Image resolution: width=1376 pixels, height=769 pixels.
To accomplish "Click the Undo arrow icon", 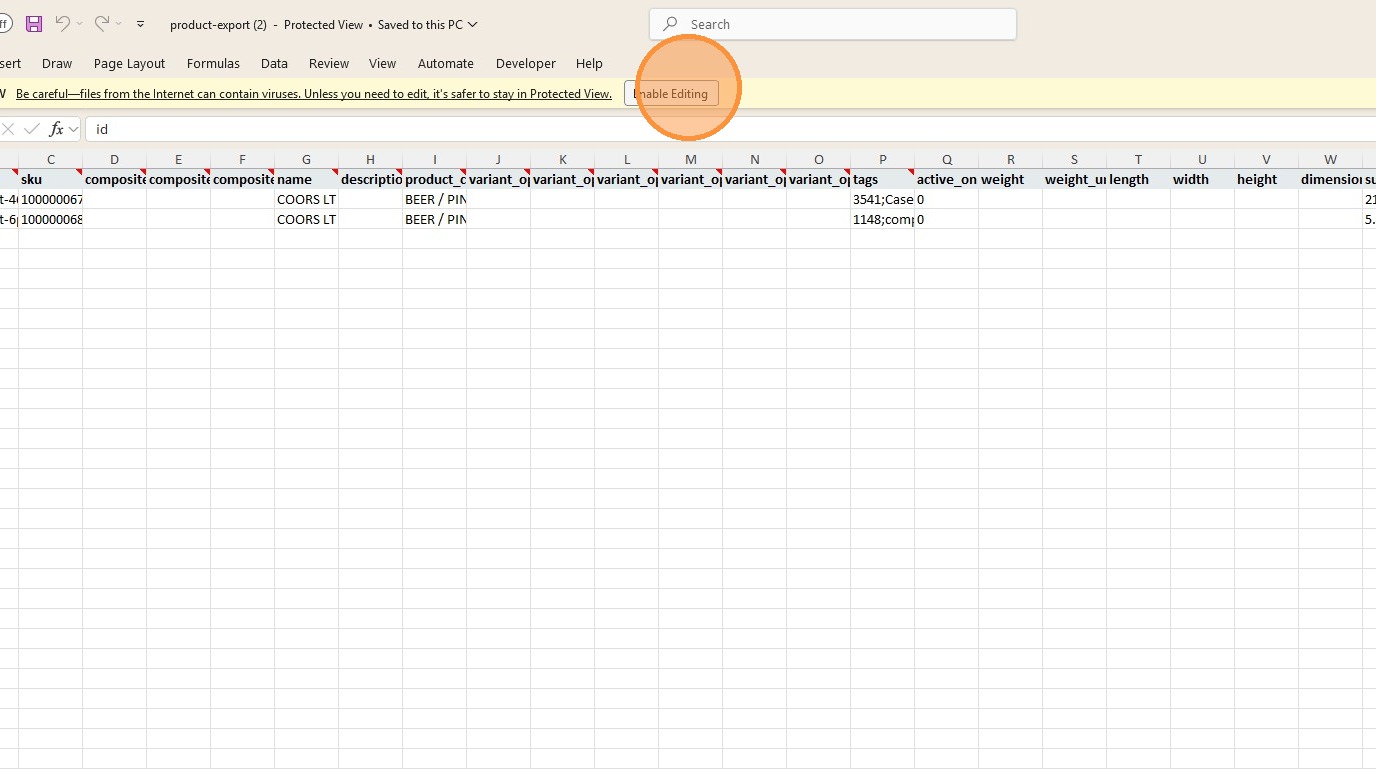I will click(x=63, y=24).
